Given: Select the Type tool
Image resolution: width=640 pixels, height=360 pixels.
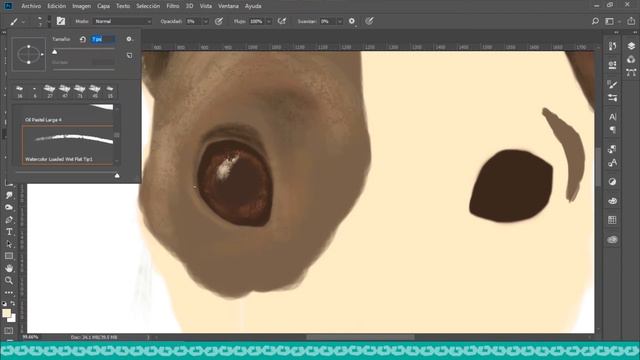Looking at the screenshot, I should pyautogui.click(x=9, y=232).
